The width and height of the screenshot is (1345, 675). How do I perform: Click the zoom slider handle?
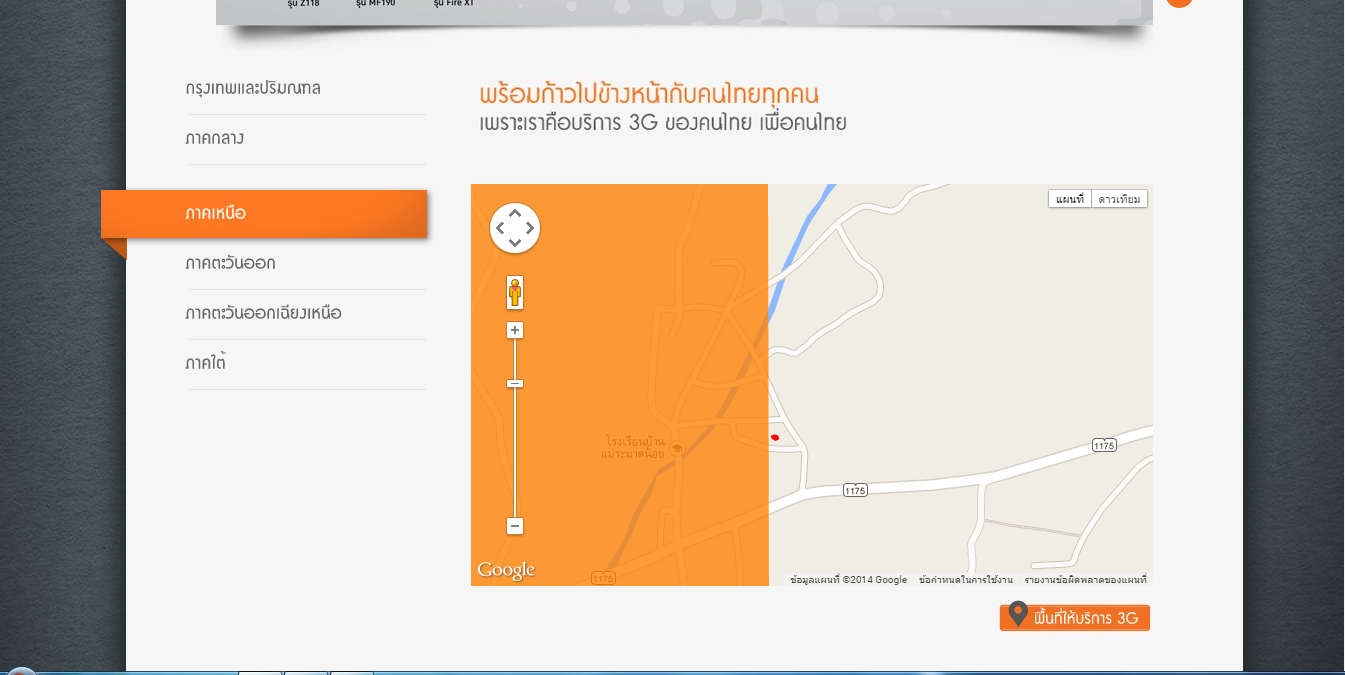(515, 383)
